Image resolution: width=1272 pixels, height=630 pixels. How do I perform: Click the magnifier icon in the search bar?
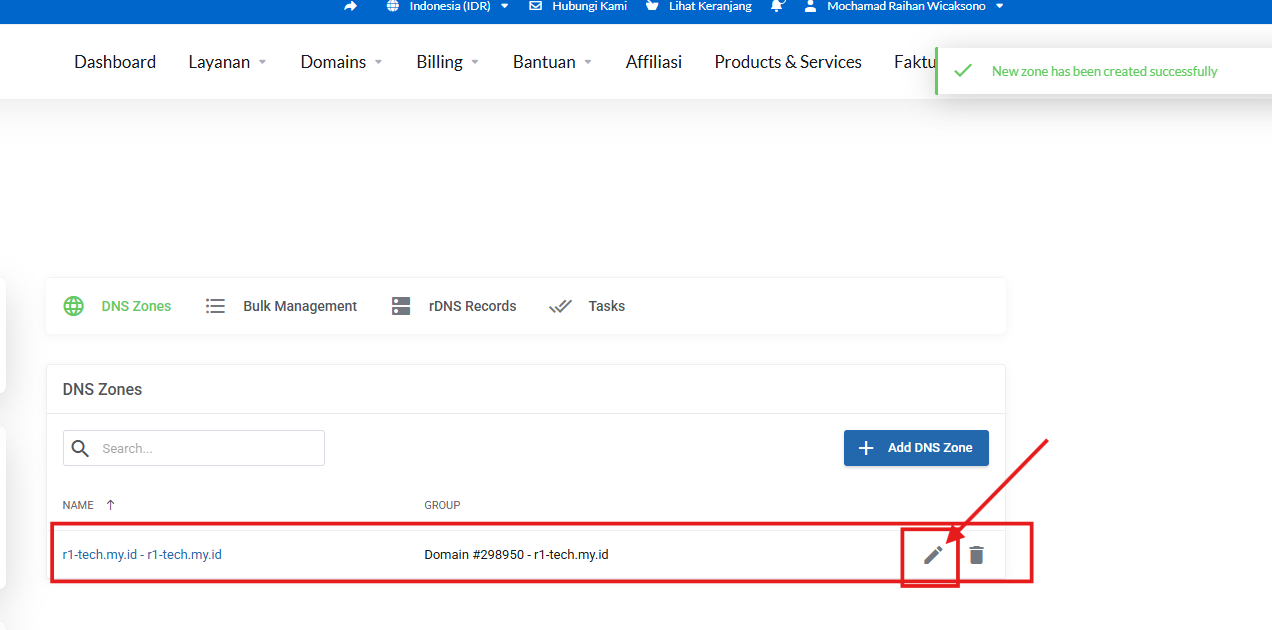coord(81,448)
